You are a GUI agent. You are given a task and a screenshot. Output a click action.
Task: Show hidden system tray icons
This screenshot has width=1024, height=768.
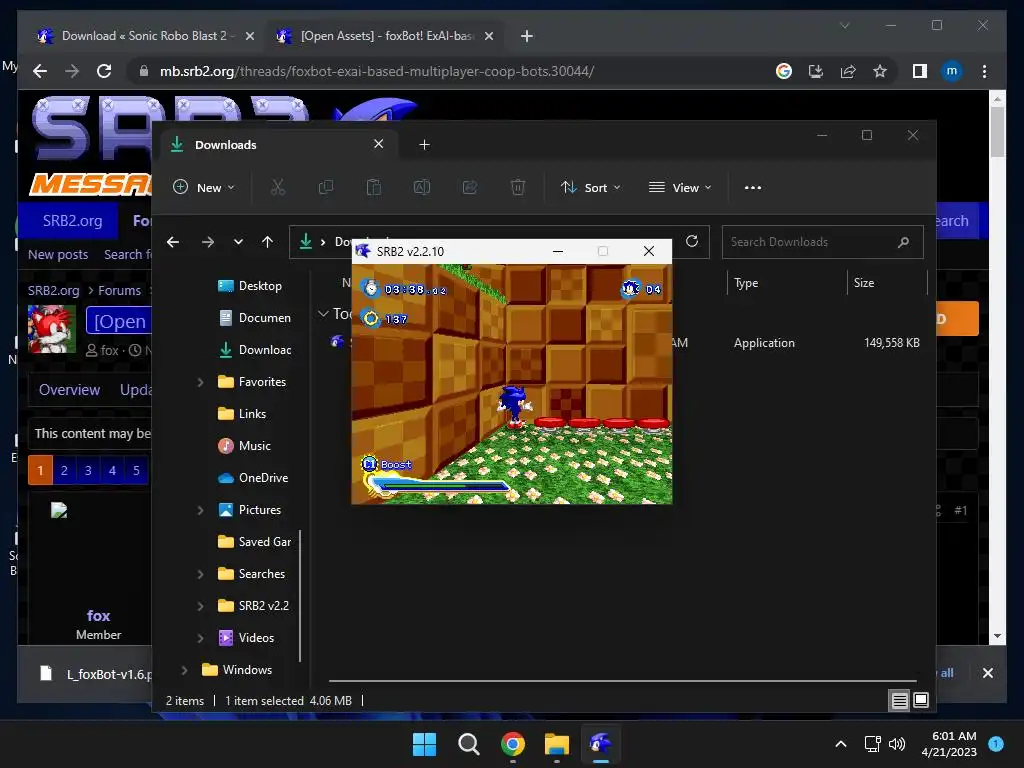tap(840, 744)
